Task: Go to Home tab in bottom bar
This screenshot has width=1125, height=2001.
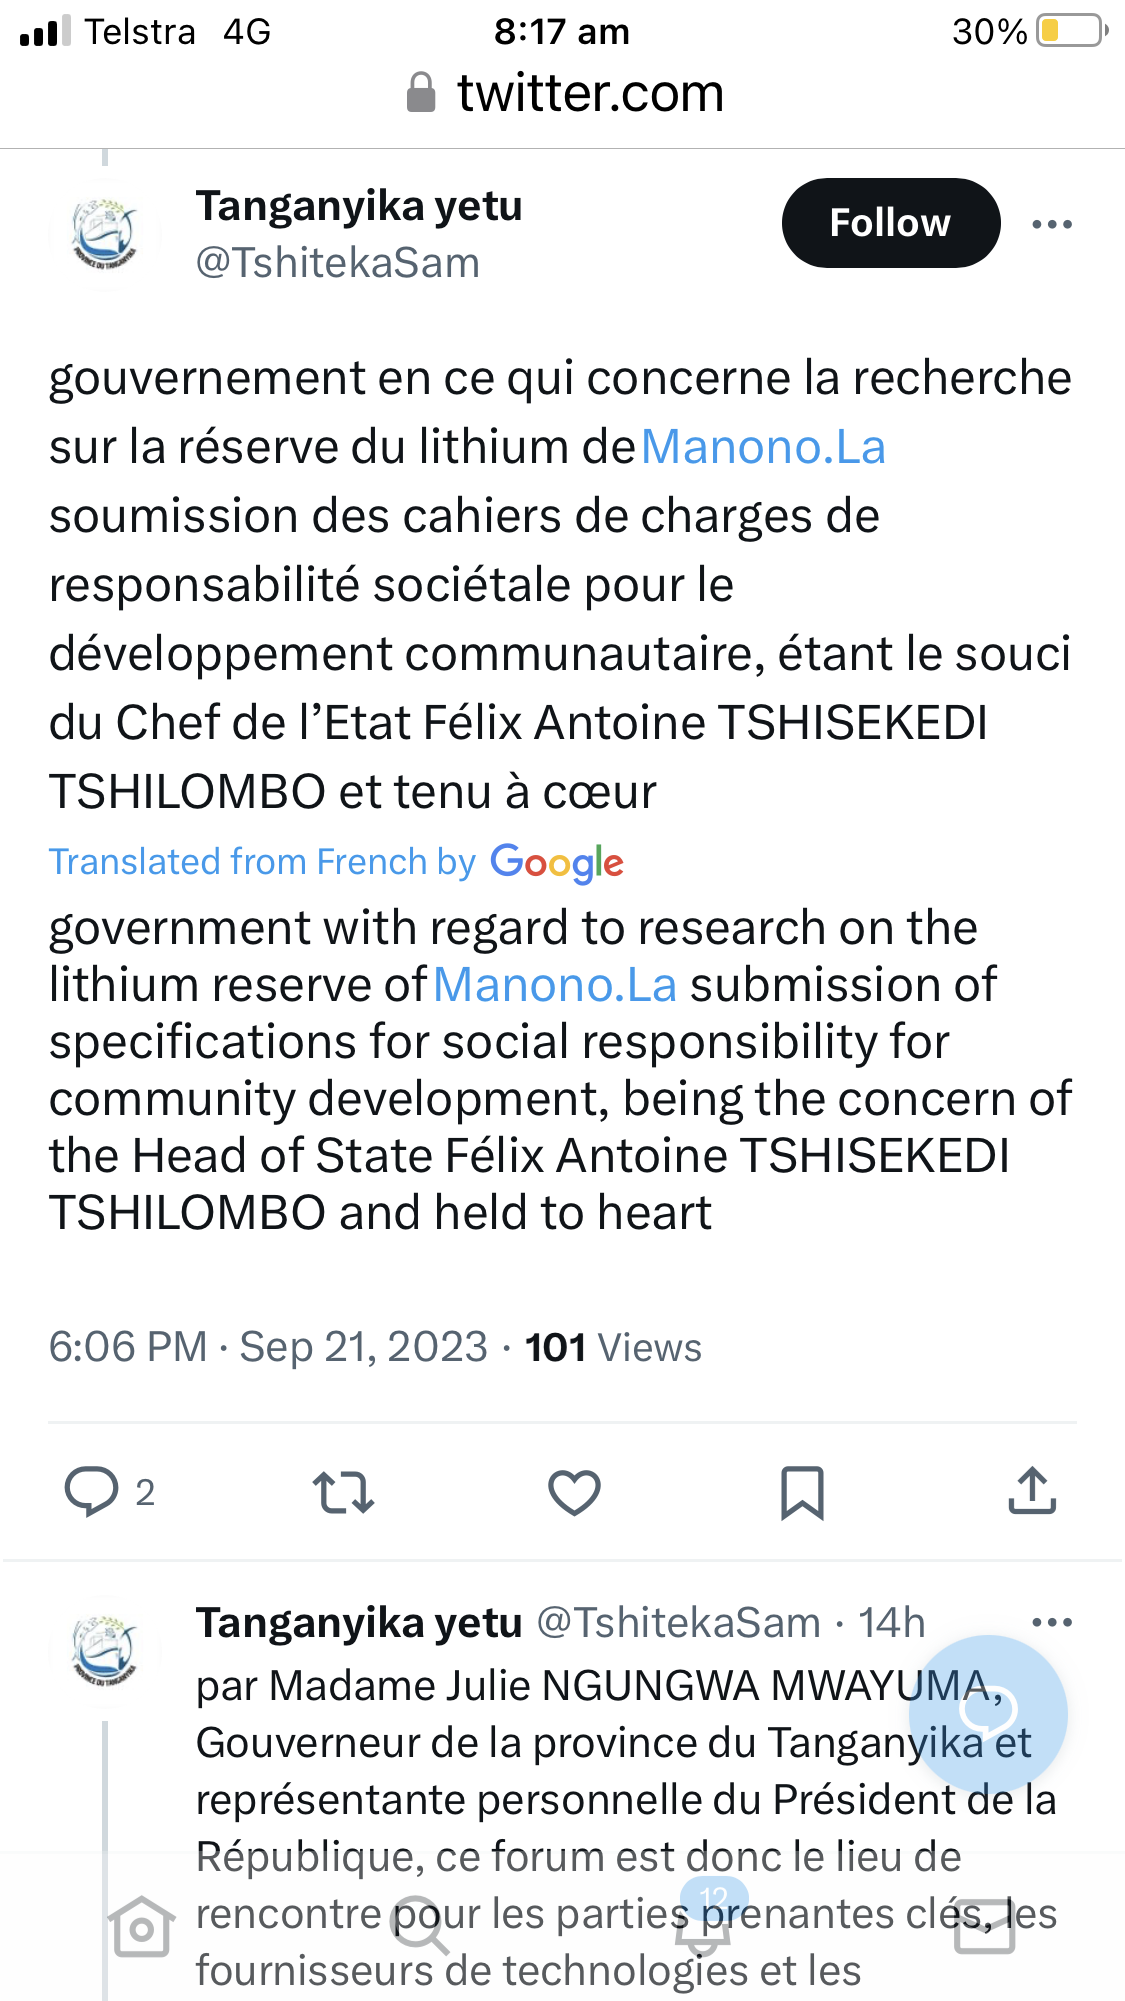Action: (141, 1927)
